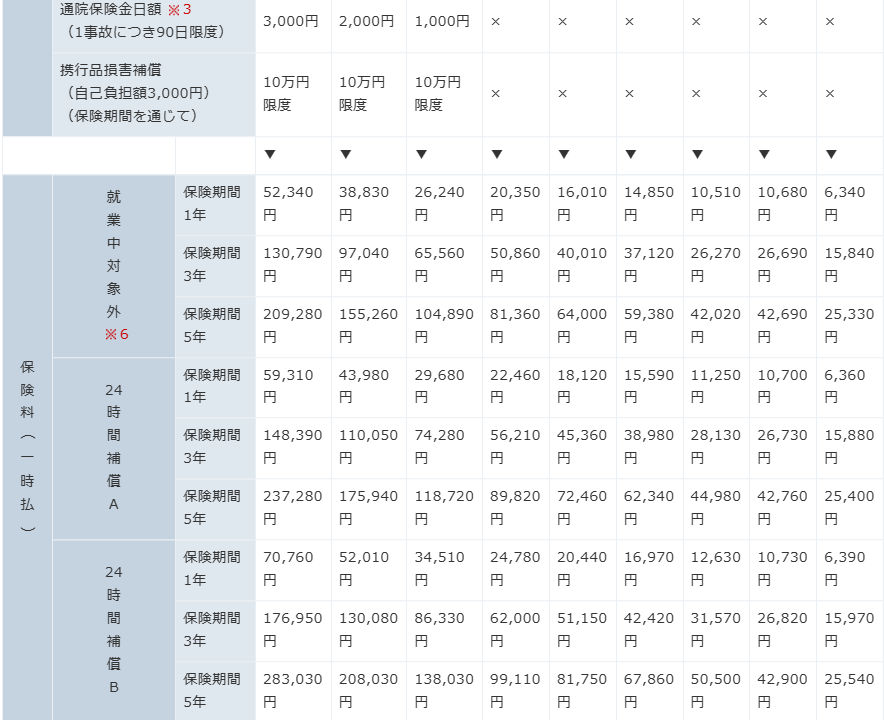Click the 99,110円 premium cell

[x=516, y=691]
